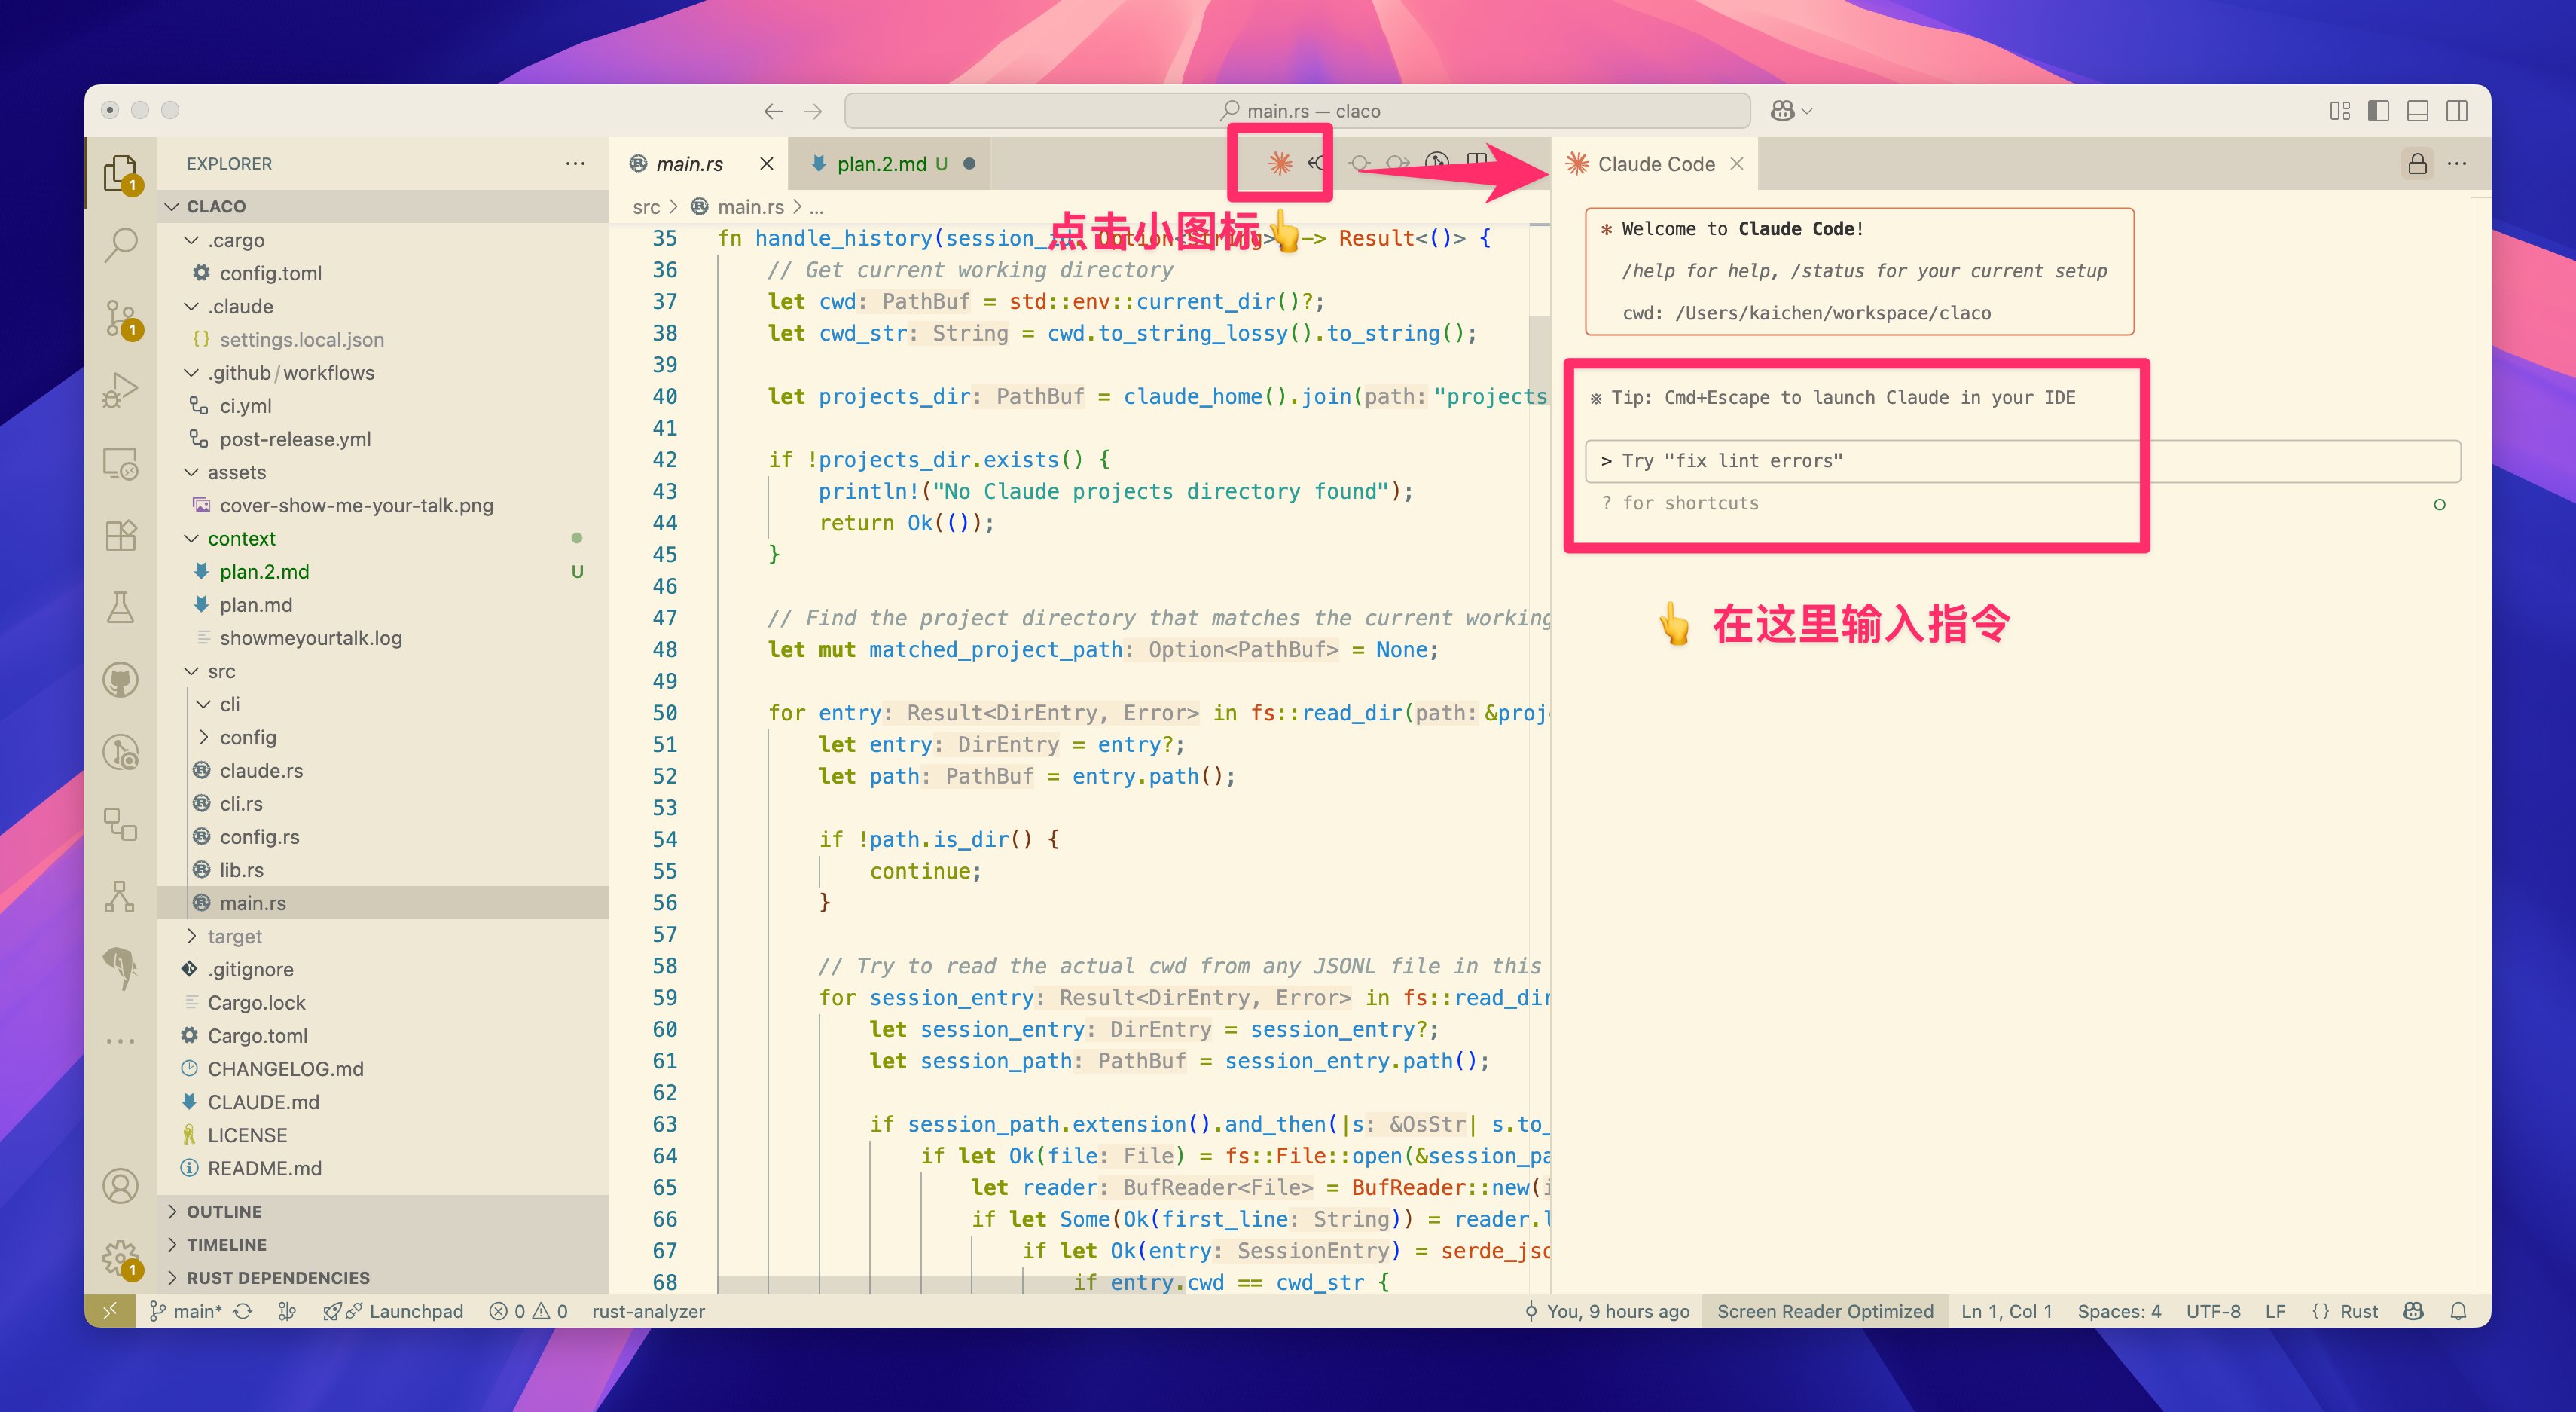Click the main* branch in status bar
This screenshot has width=2576, height=1412.
(186, 1311)
